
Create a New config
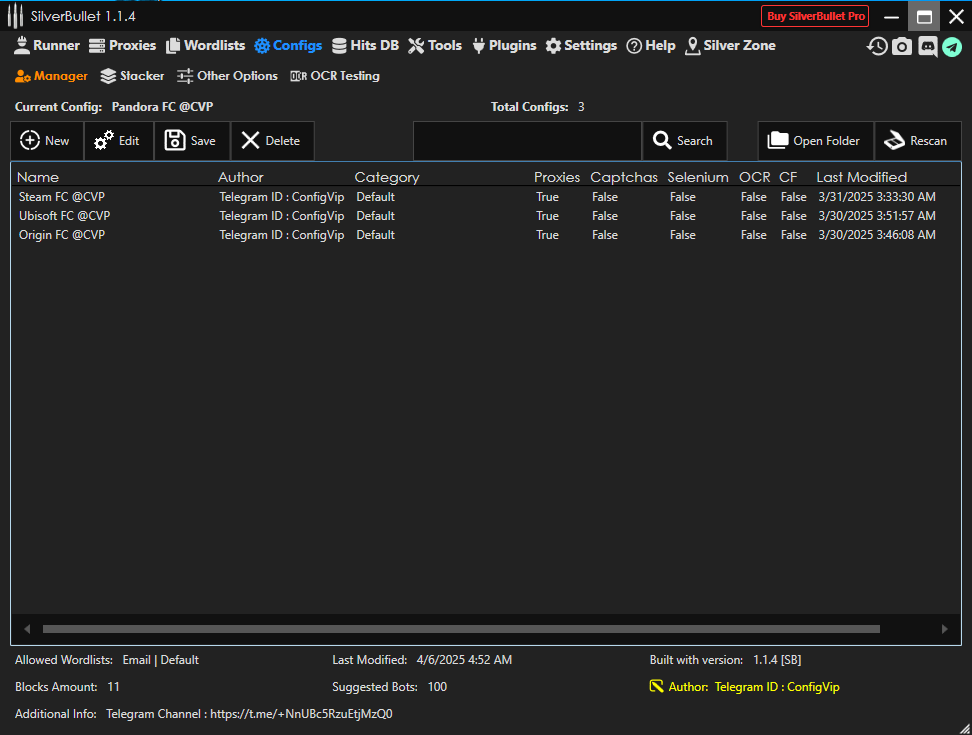pyautogui.click(x=46, y=141)
